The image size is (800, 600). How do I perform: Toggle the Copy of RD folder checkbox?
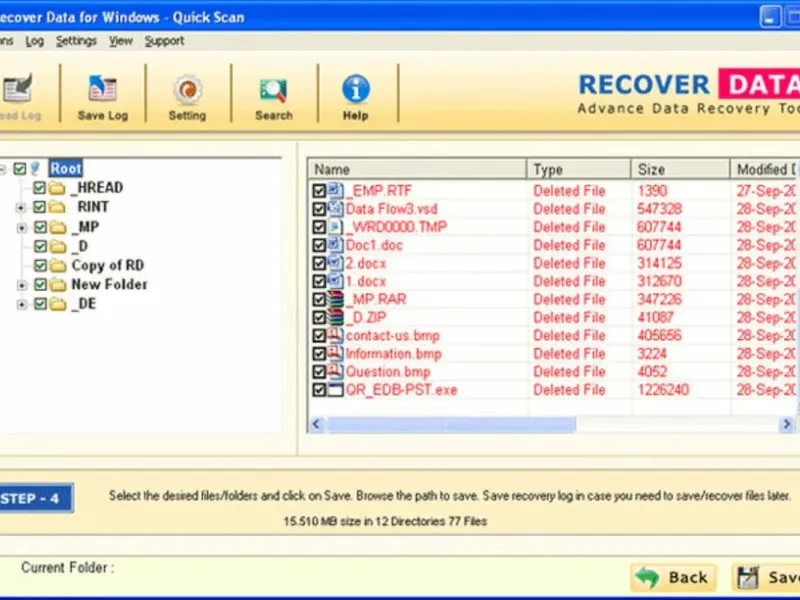(x=40, y=266)
